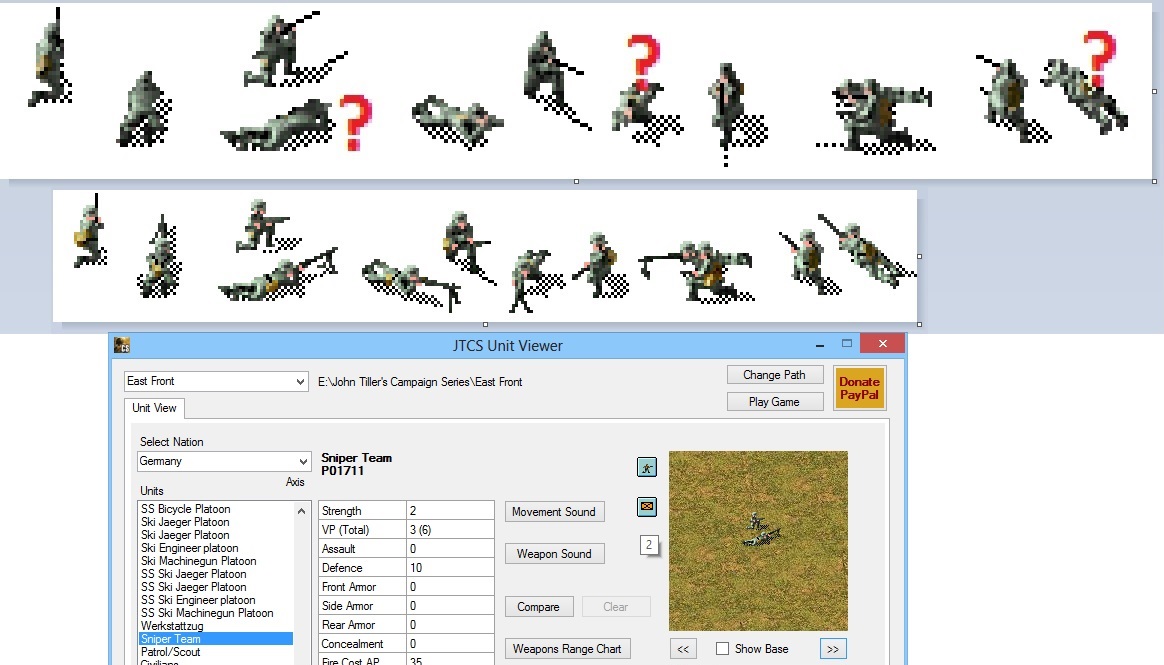The height and width of the screenshot is (665, 1164).
Task: Open the Germany nation dropdown
Action: 223,462
